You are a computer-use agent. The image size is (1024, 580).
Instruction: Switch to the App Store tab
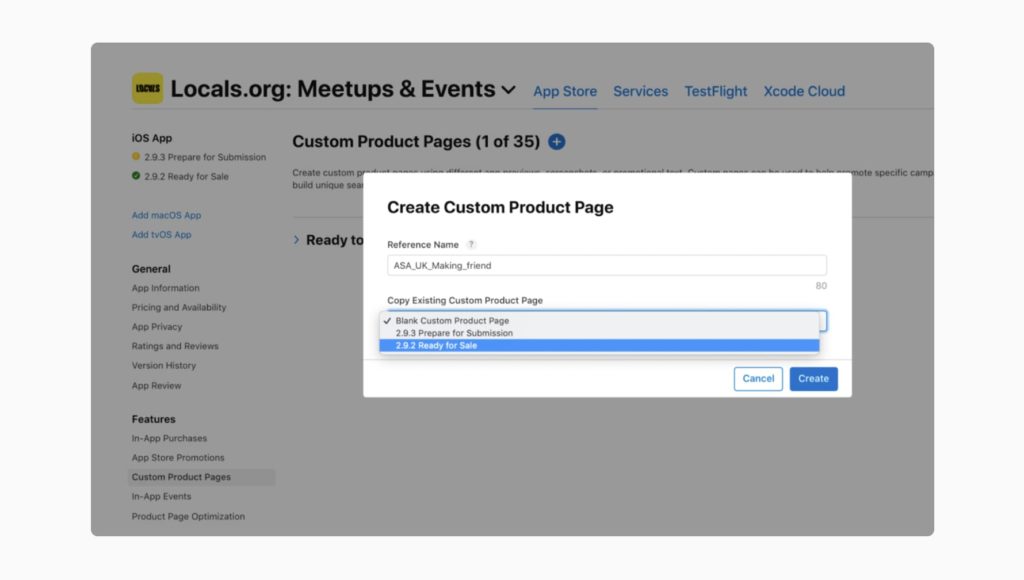point(565,91)
